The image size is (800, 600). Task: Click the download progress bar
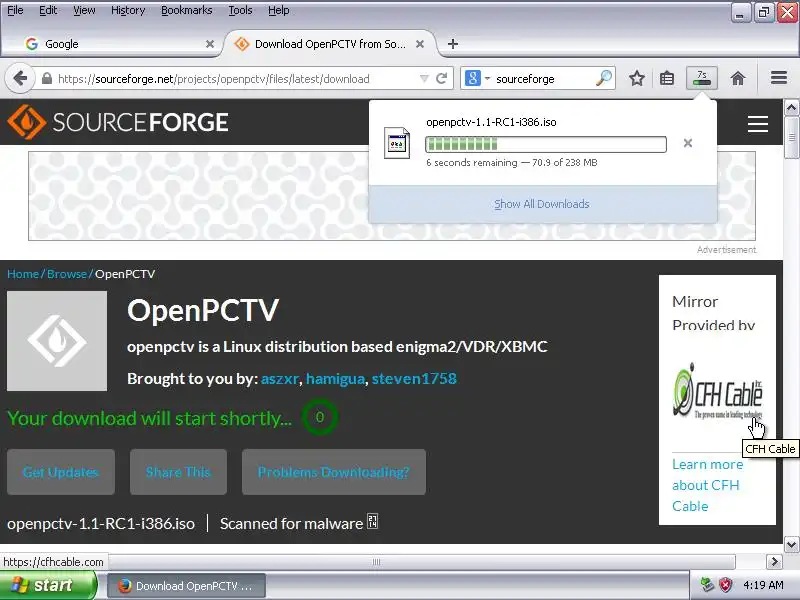[x=545, y=144]
